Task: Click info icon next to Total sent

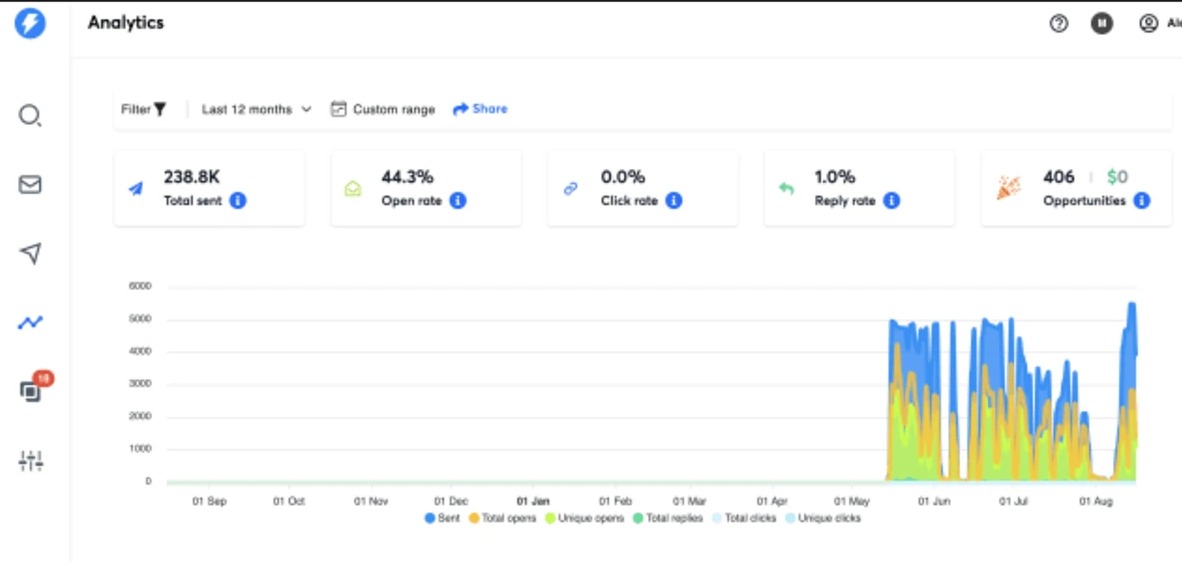Action: pos(238,201)
